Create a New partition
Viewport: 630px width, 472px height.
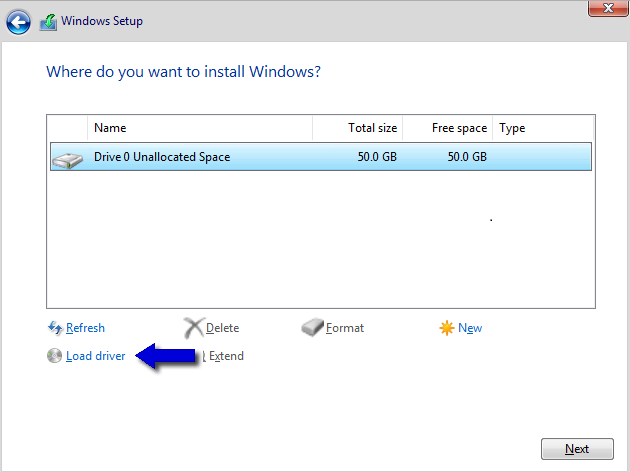pyautogui.click(x=470, y=328)
